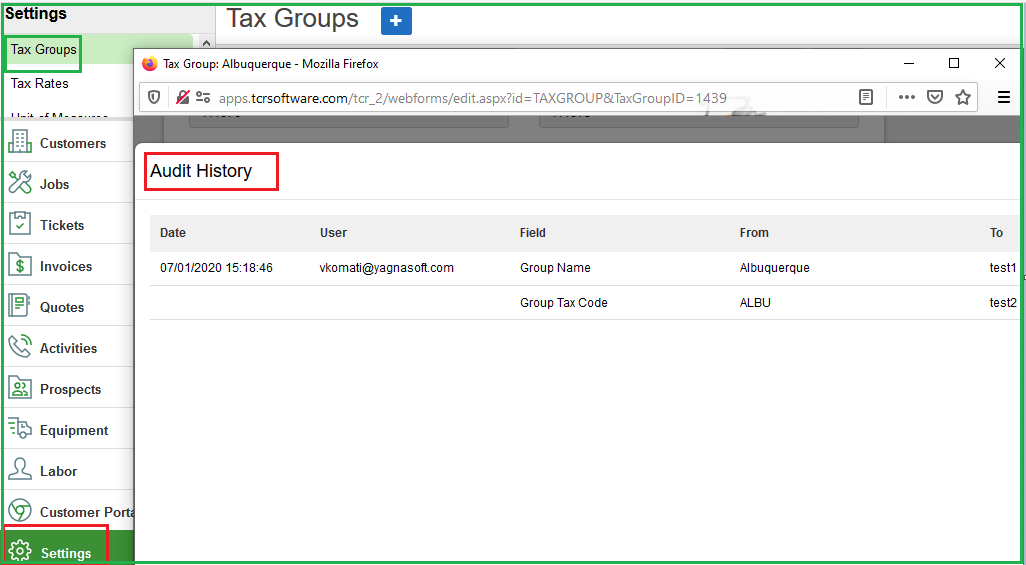
Task: Select the Labor person icon
Action: (20, 471)
